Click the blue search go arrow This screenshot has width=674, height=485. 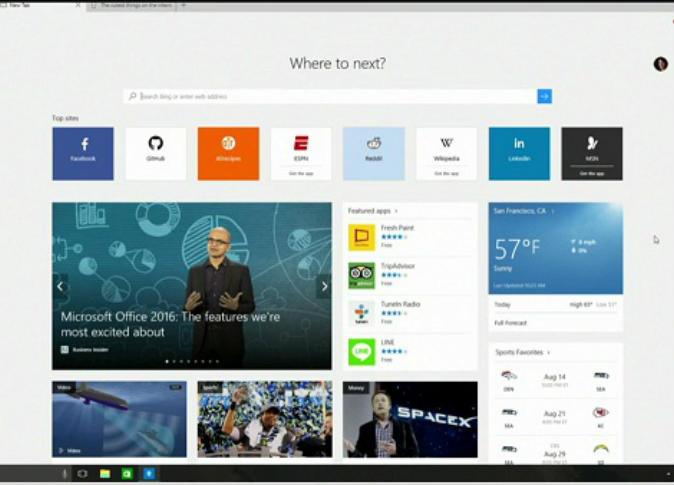pos(544,96)
